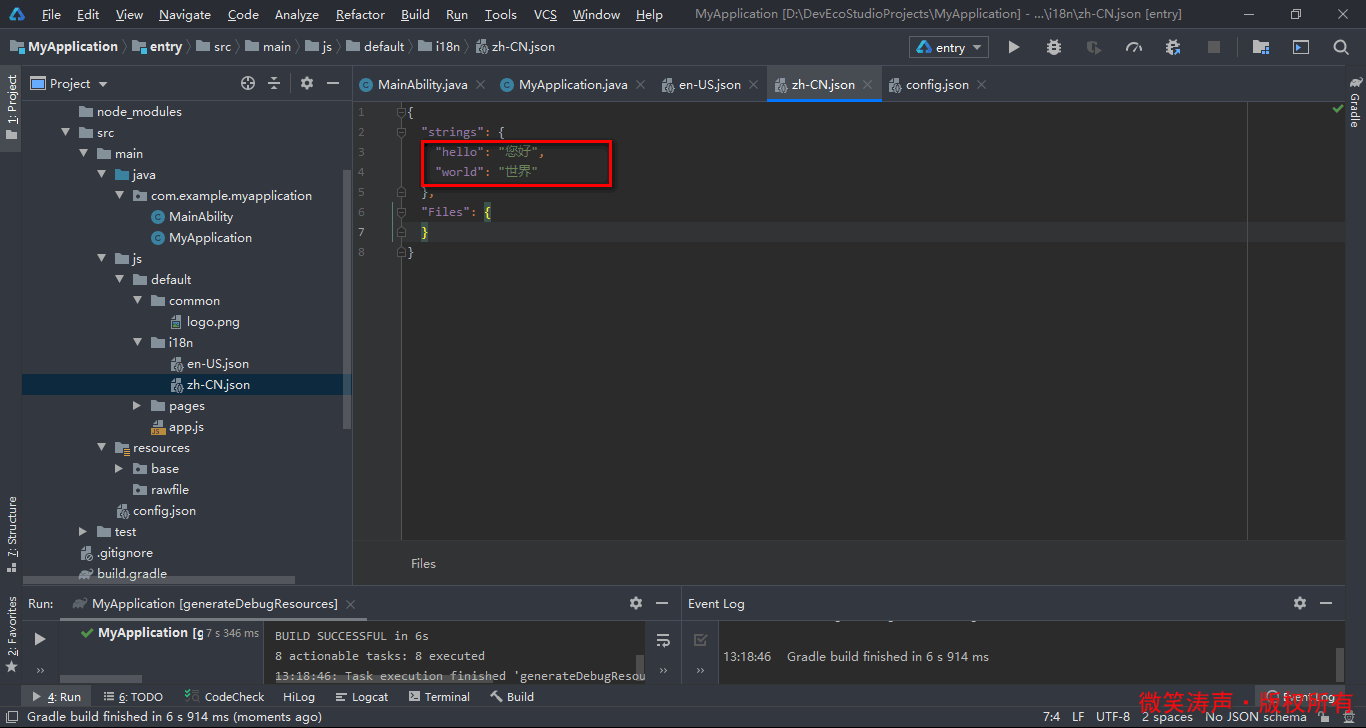
Task: Open the entry run configuration dropdown
Action: [948, 47]
